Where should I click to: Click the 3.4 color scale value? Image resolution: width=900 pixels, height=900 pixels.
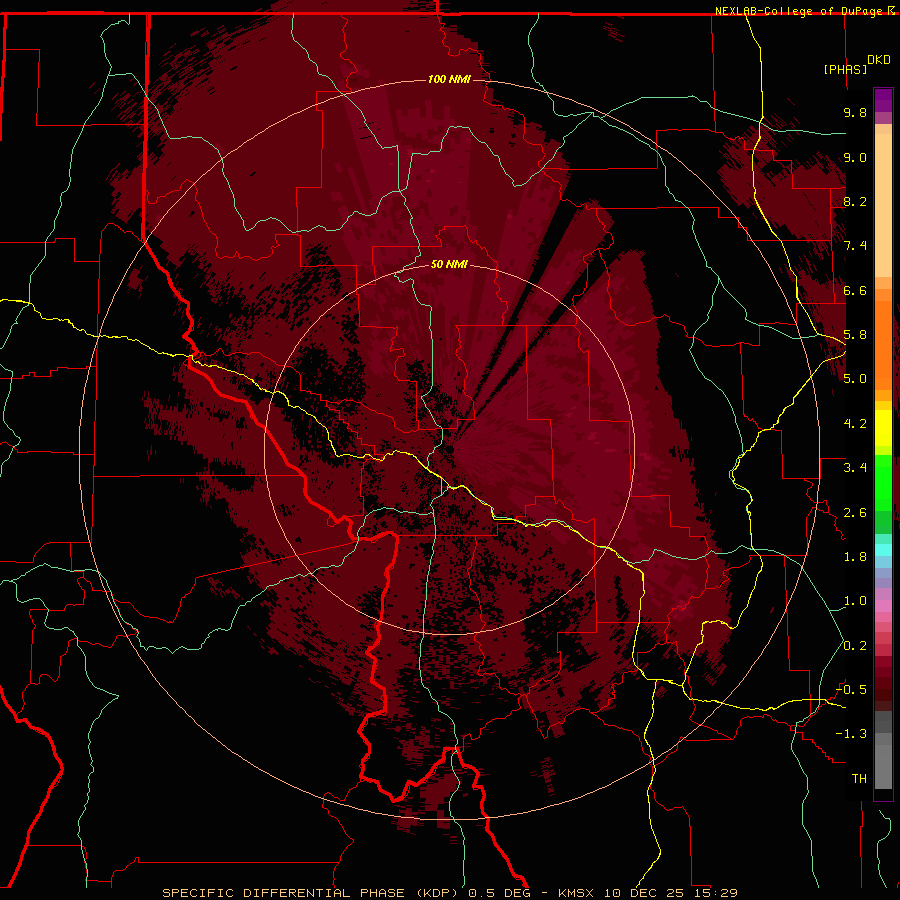click(x=855, y=468)
